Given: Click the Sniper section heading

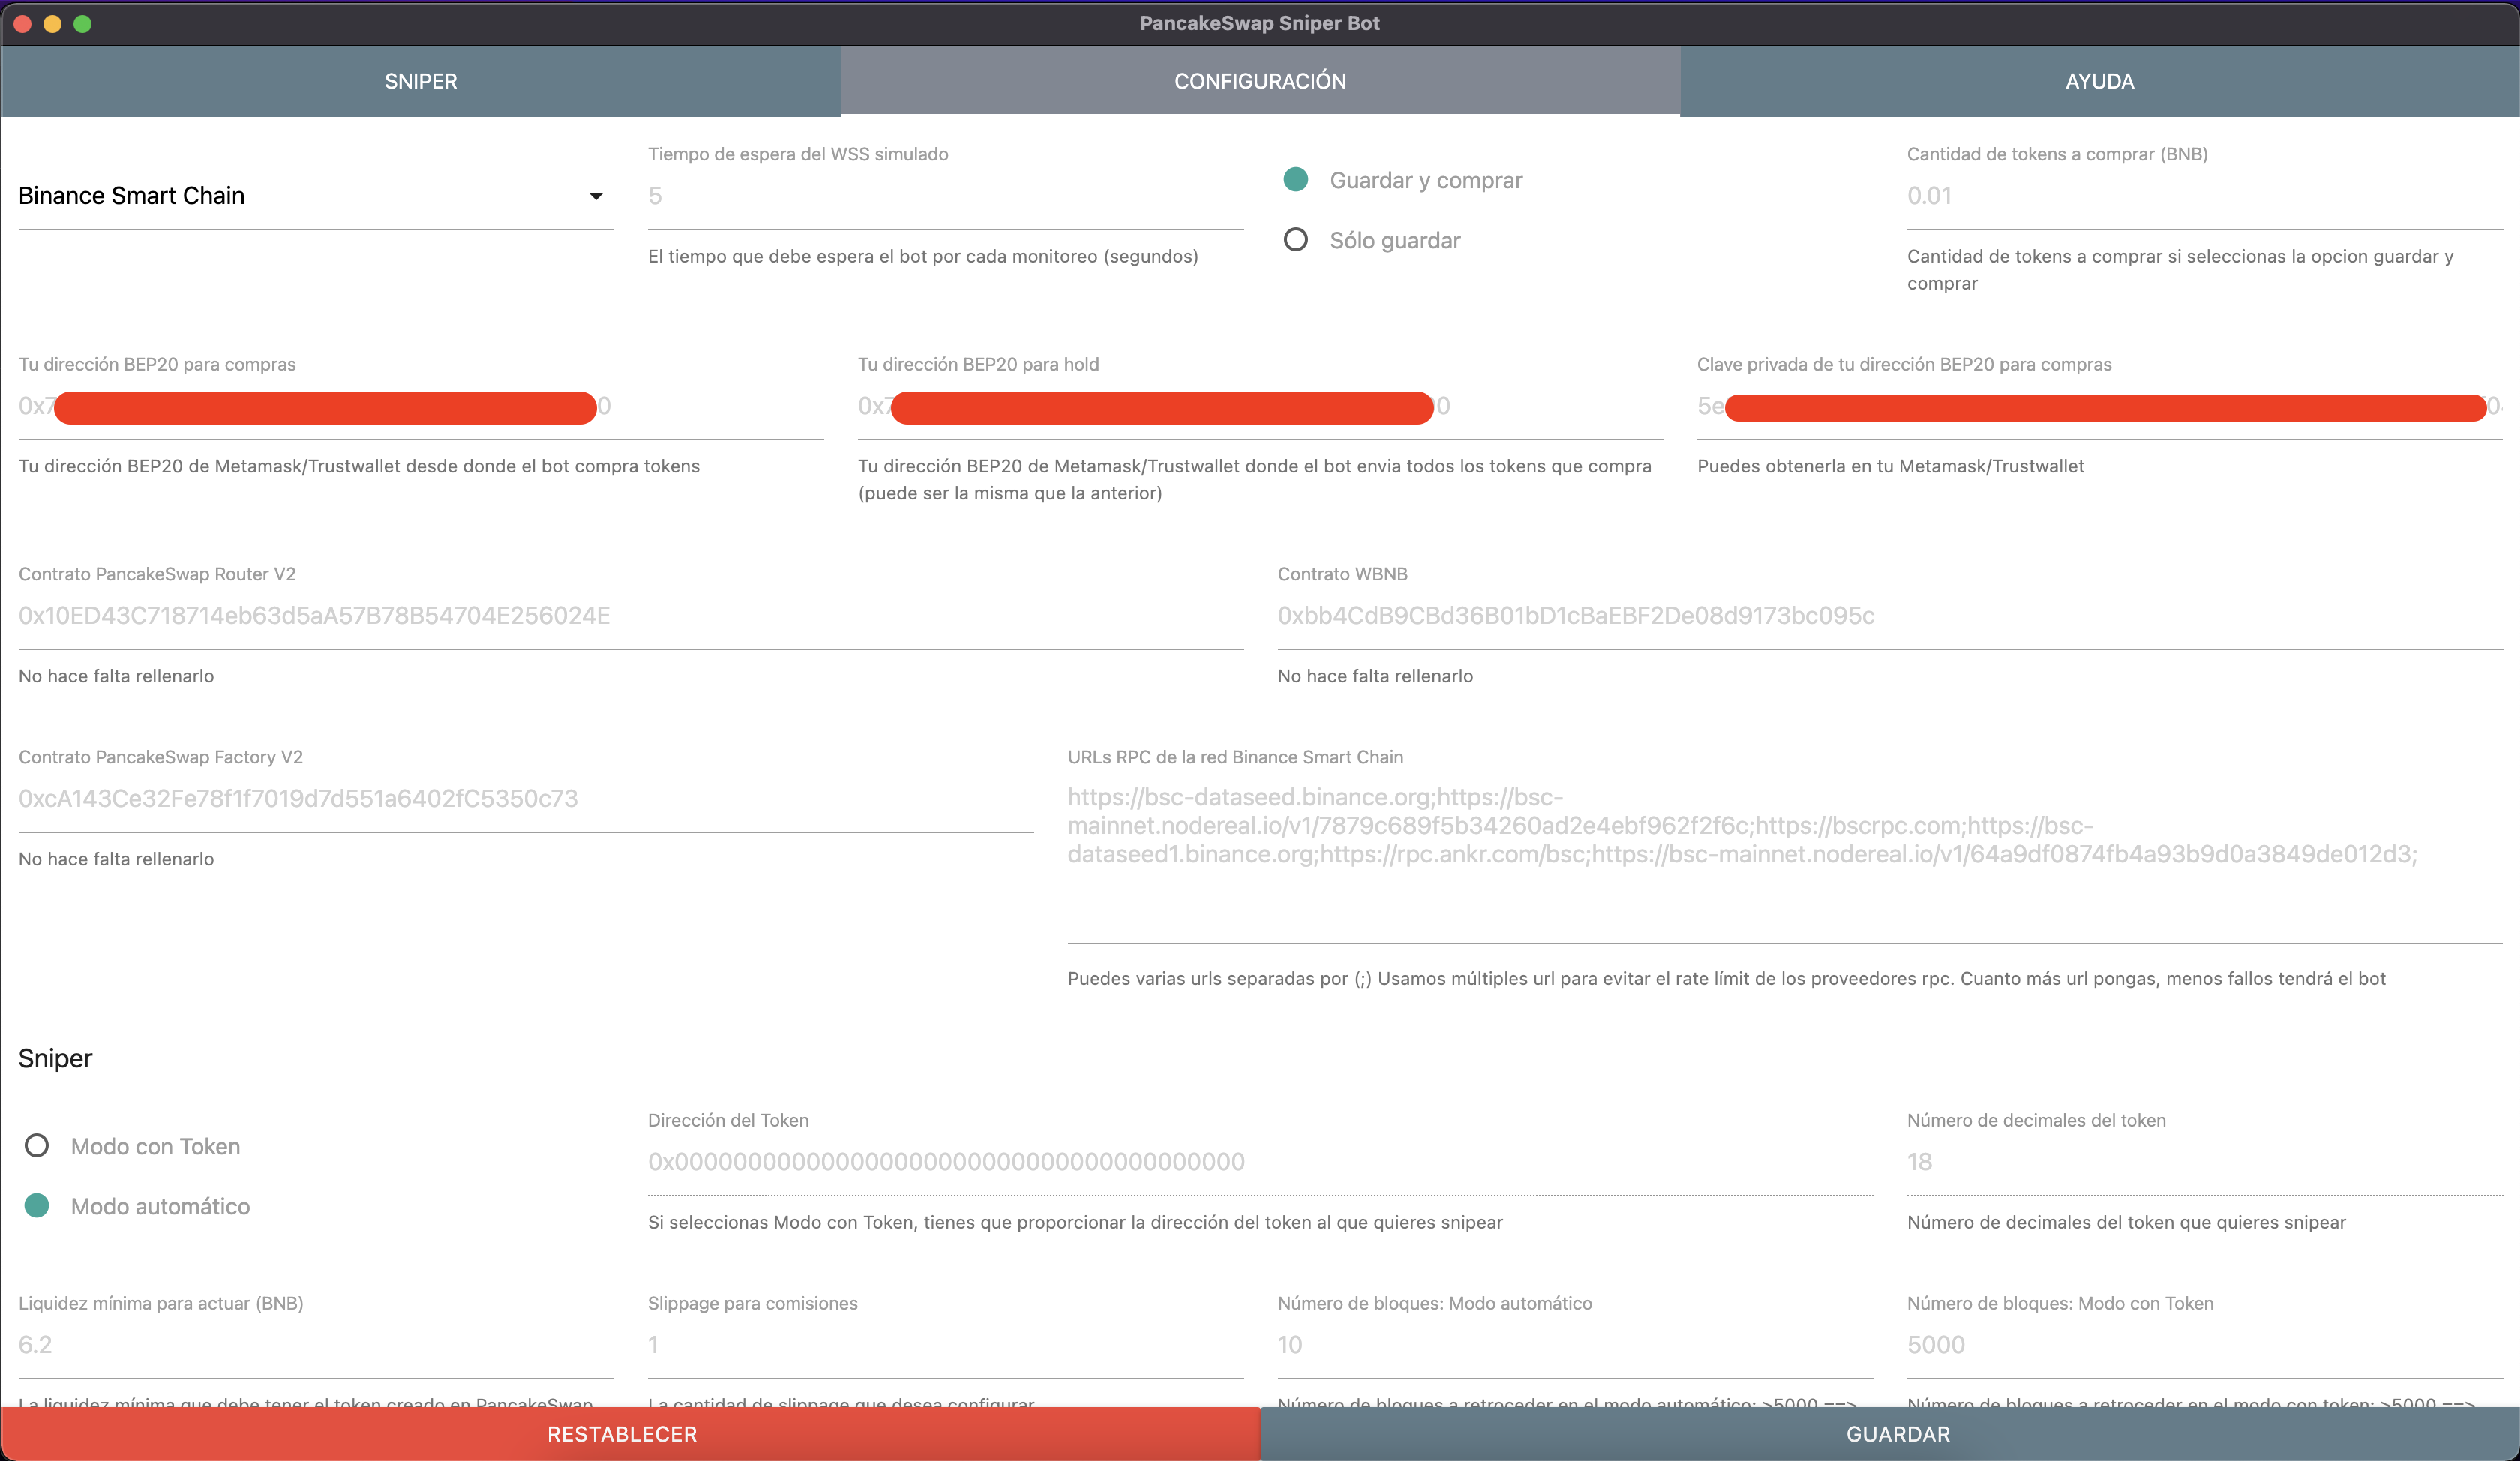Looking at the screenshot, I should tap(55, 1058).
